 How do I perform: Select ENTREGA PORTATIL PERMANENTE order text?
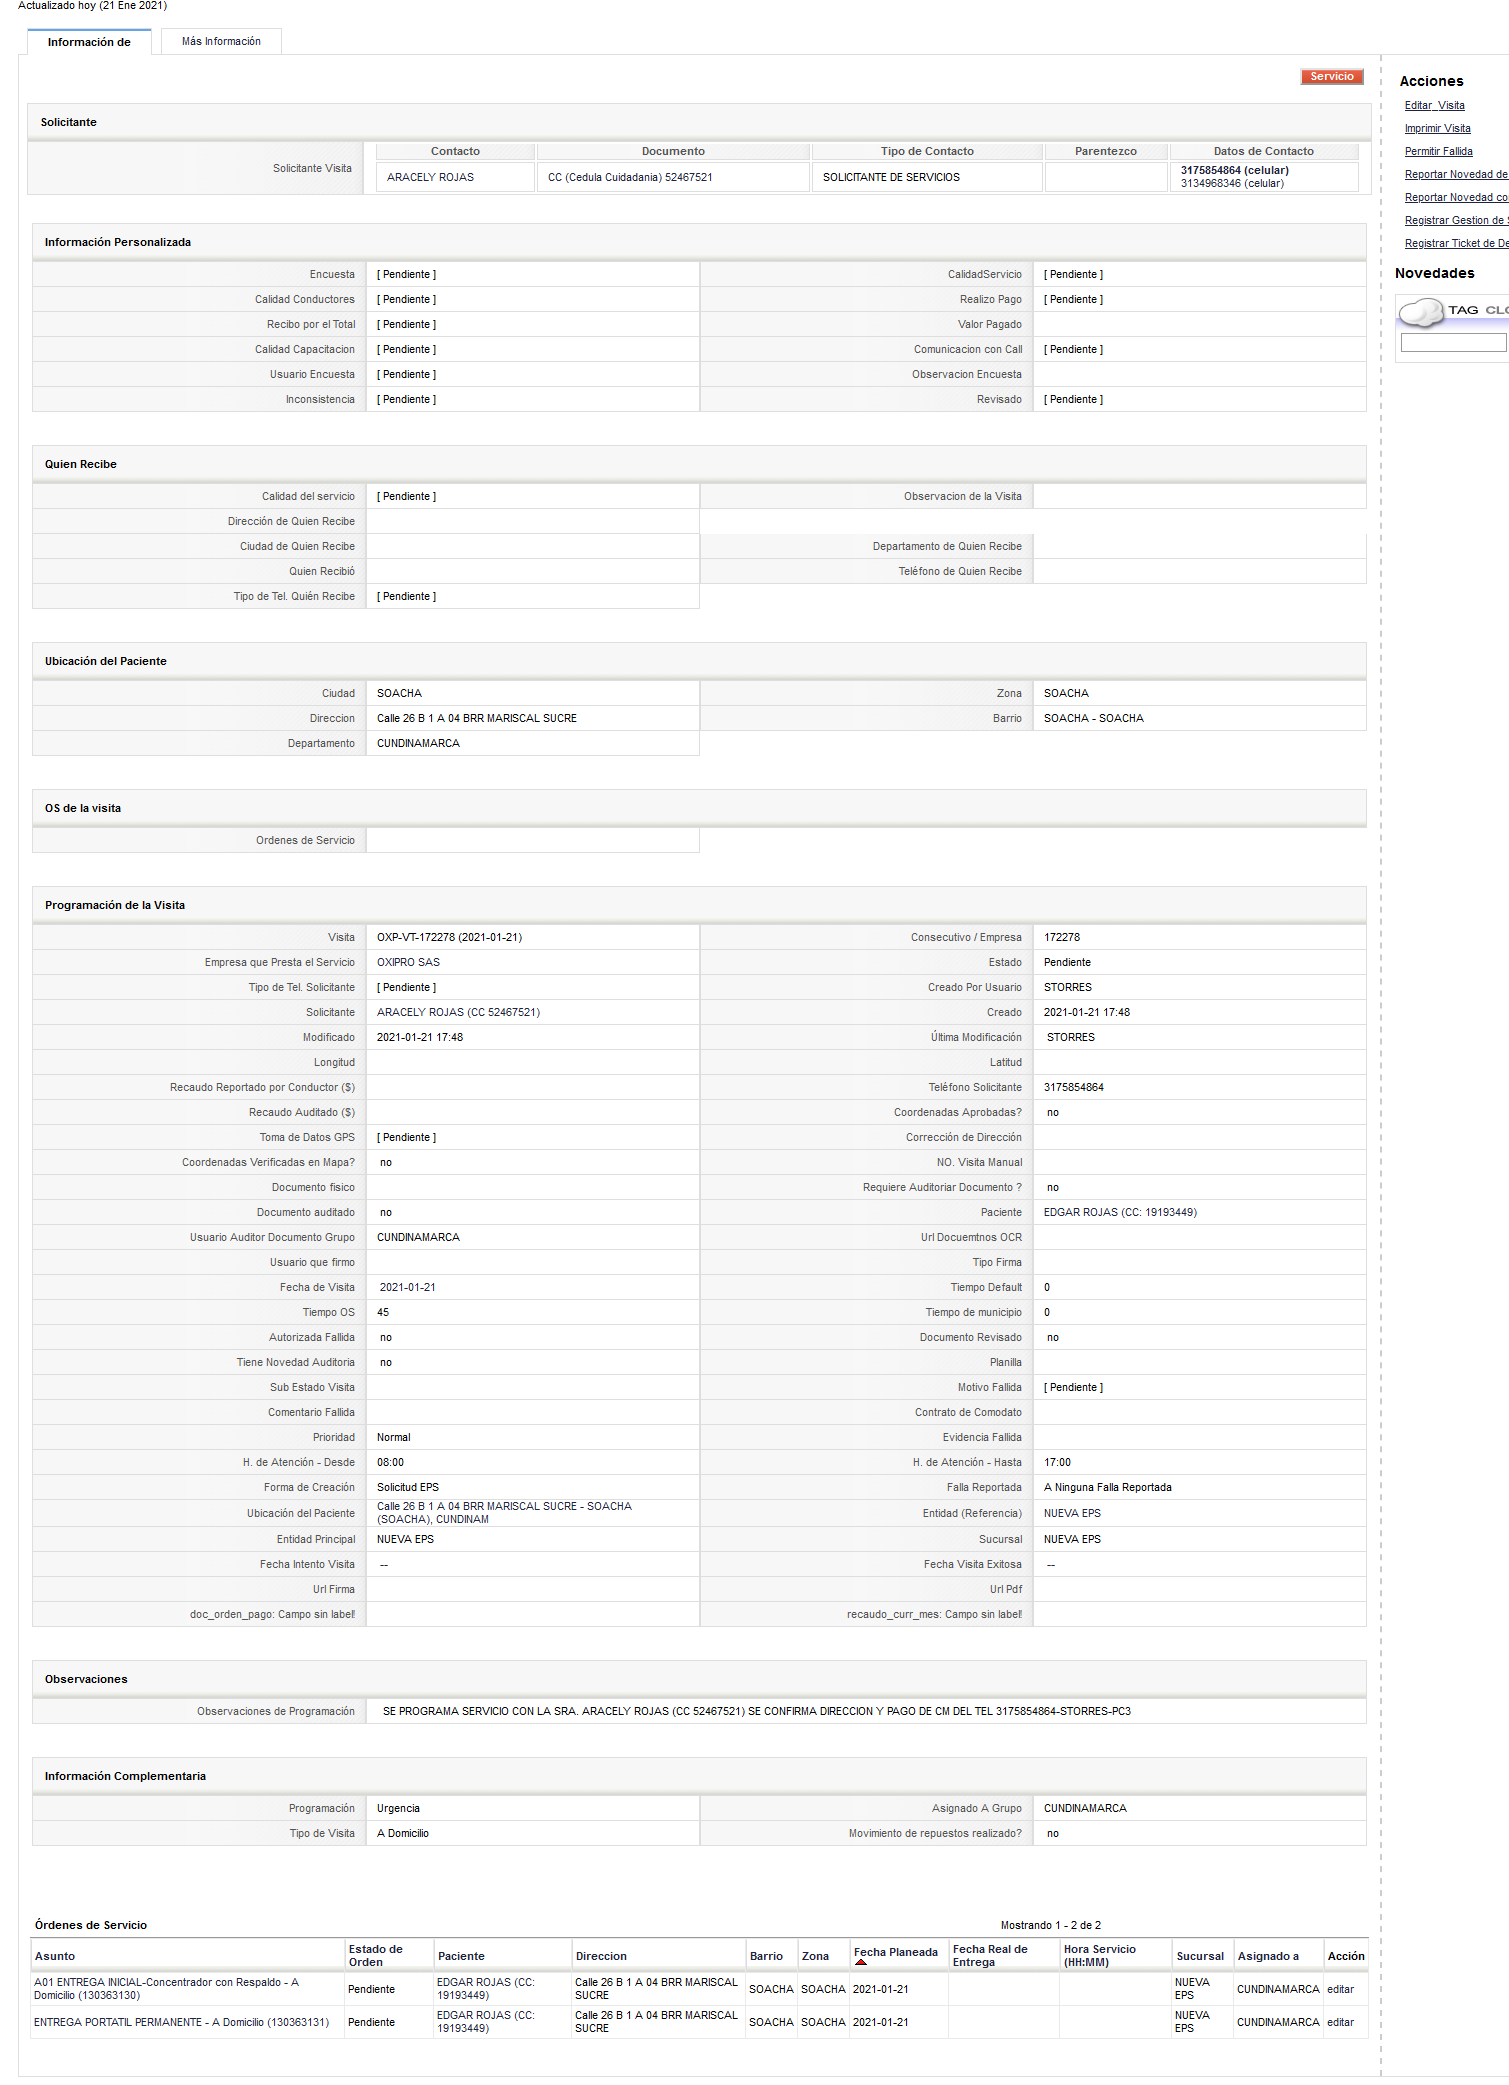click(x=181, y=2022)
